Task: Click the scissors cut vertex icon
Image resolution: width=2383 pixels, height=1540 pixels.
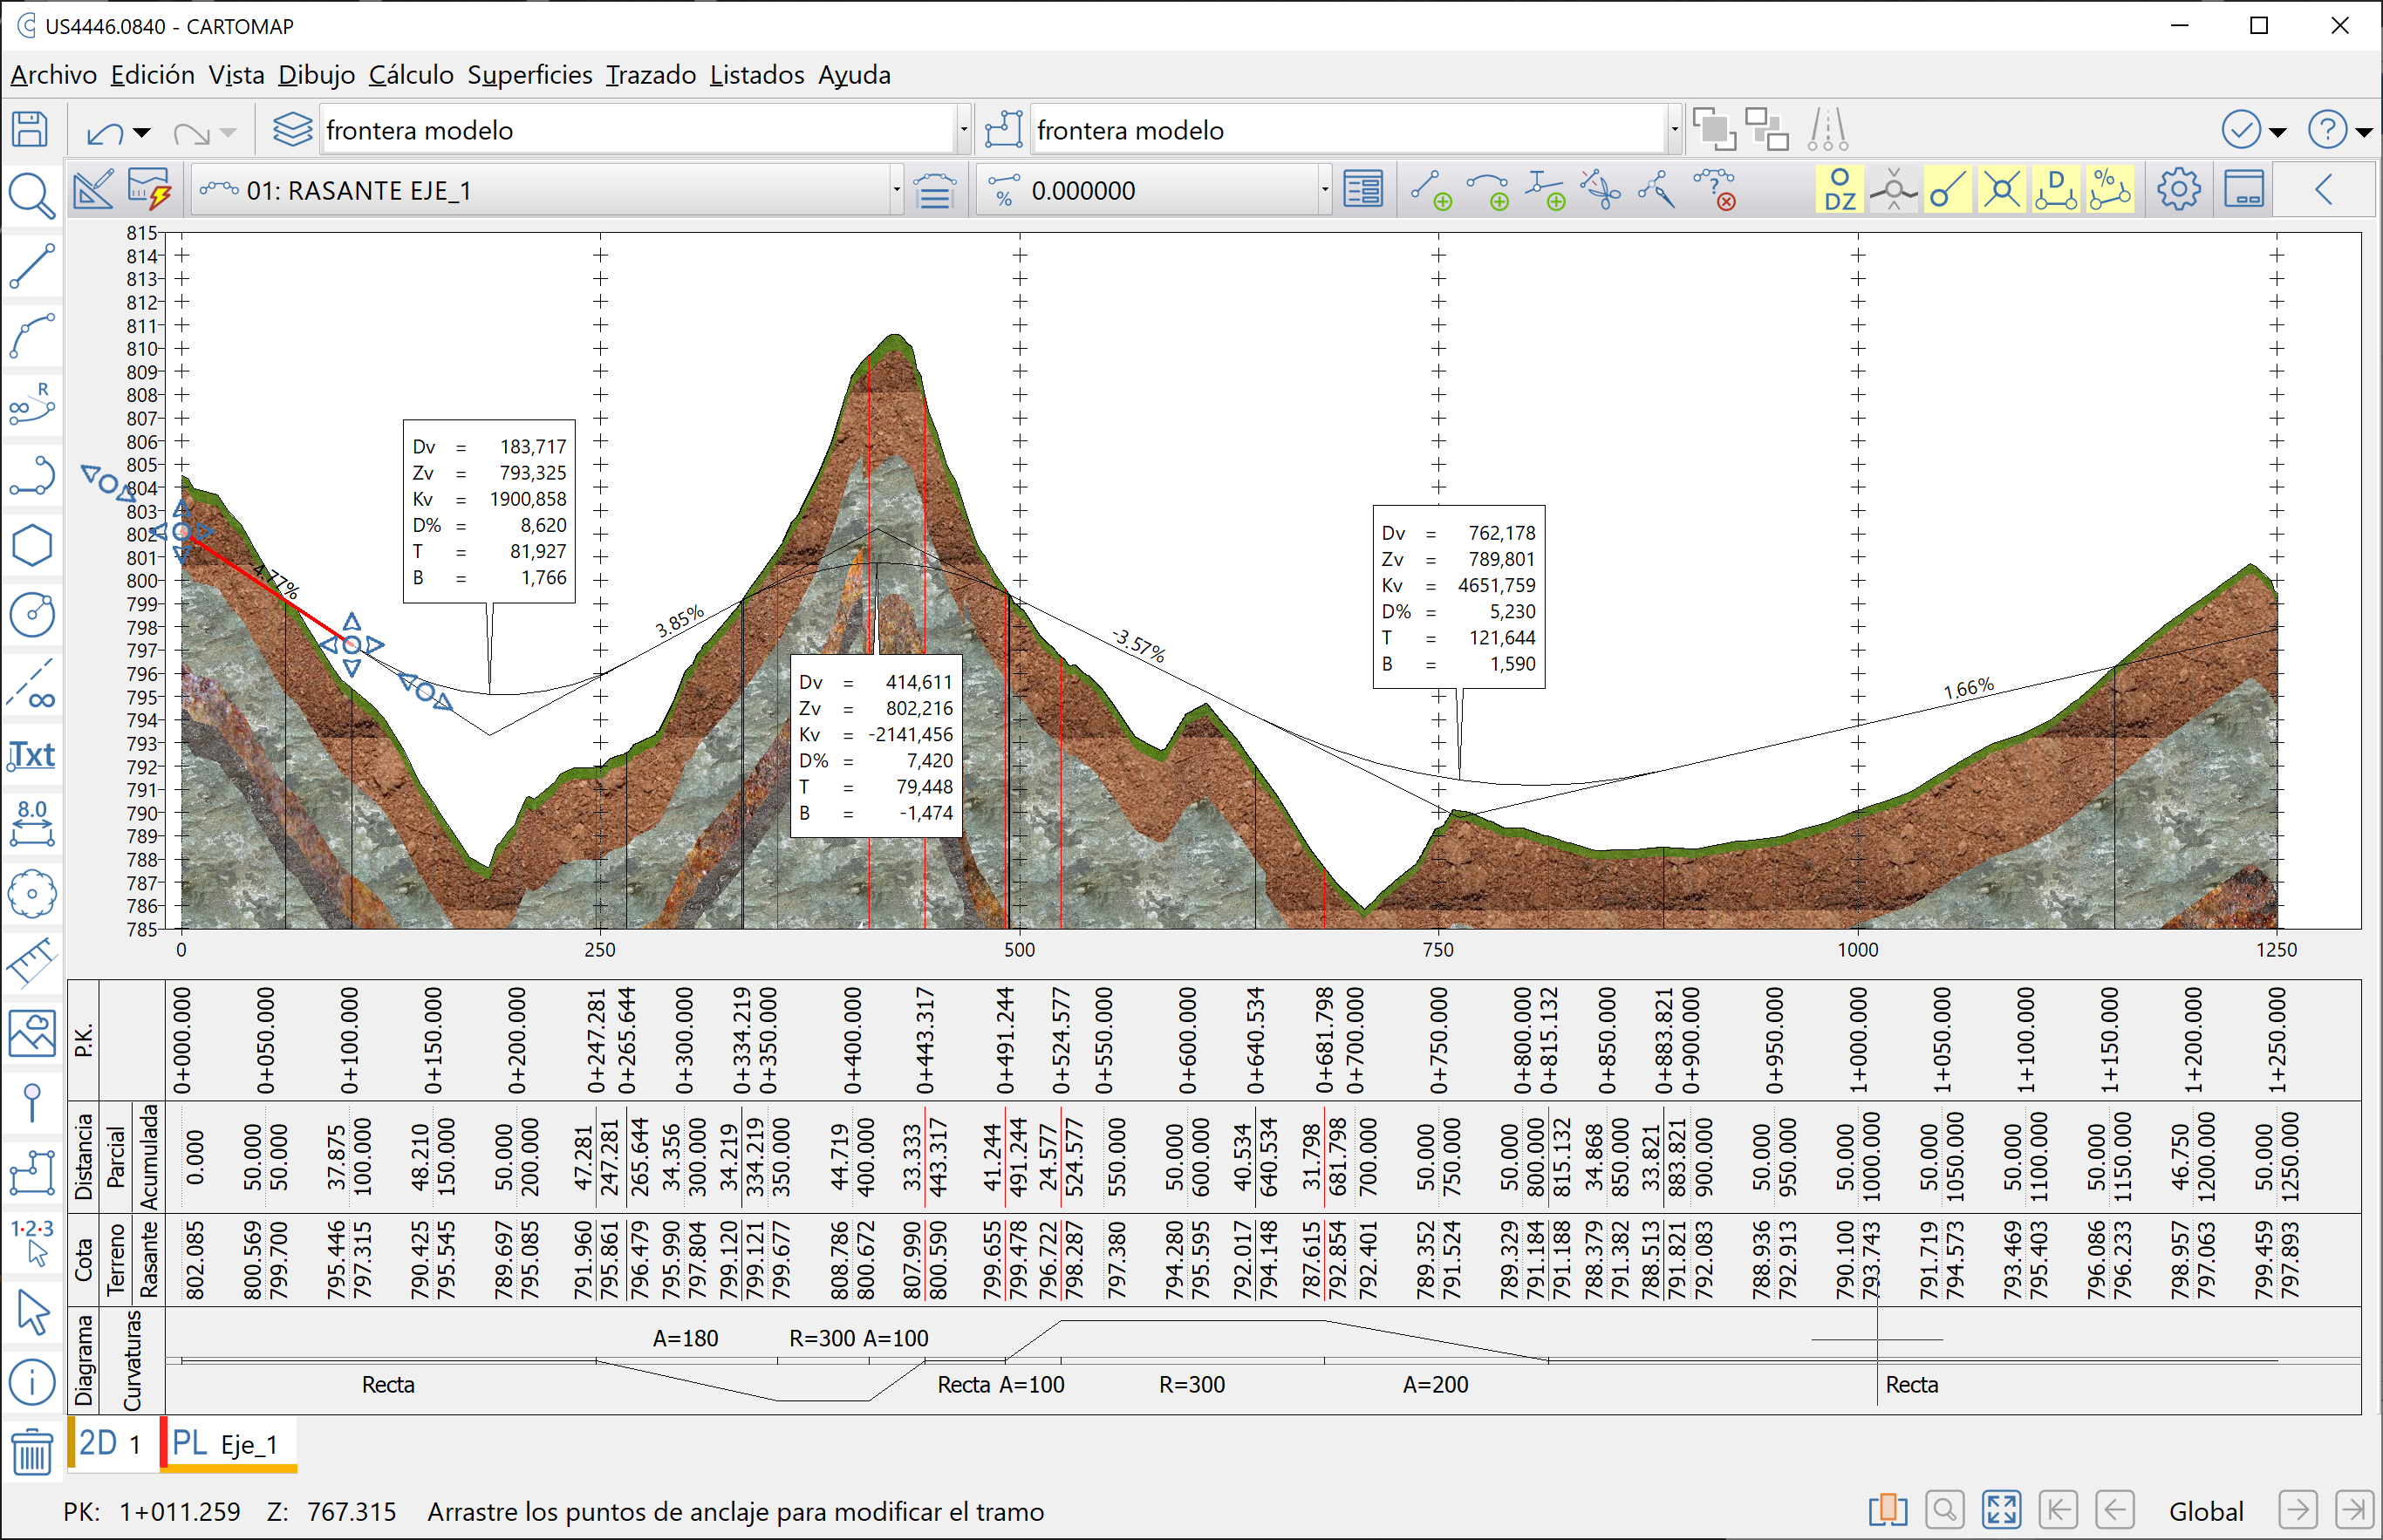Action: pos(1601,189)
